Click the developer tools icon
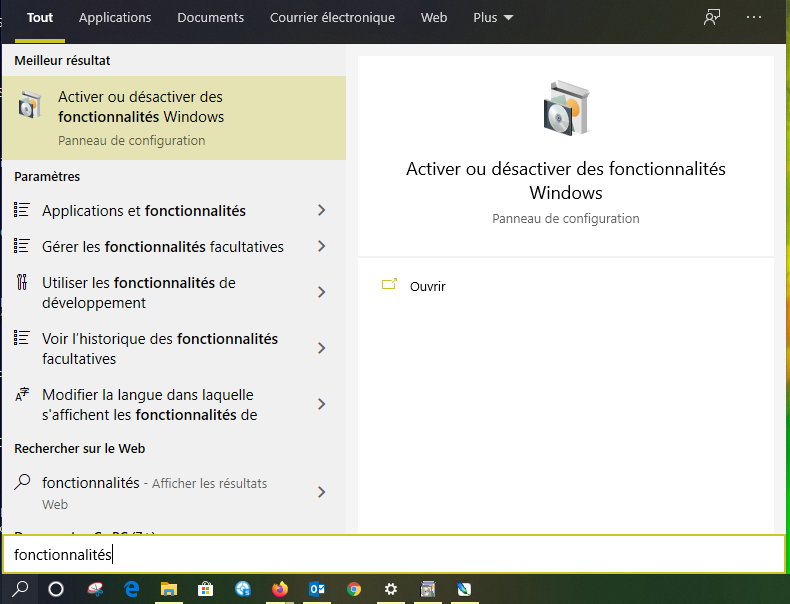The height and width of the screenshot is (604, 790). (22, 282)
